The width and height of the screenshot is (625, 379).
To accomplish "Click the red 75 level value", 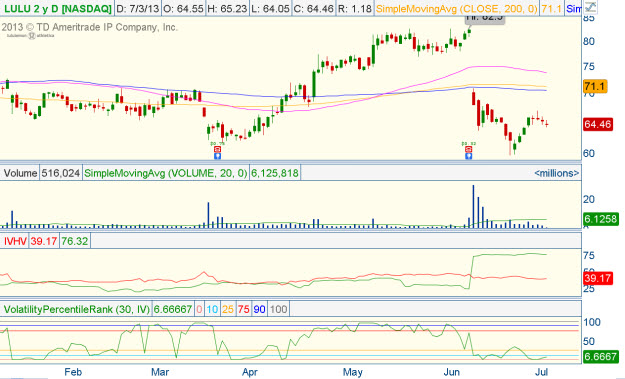I will coord(244,309).
